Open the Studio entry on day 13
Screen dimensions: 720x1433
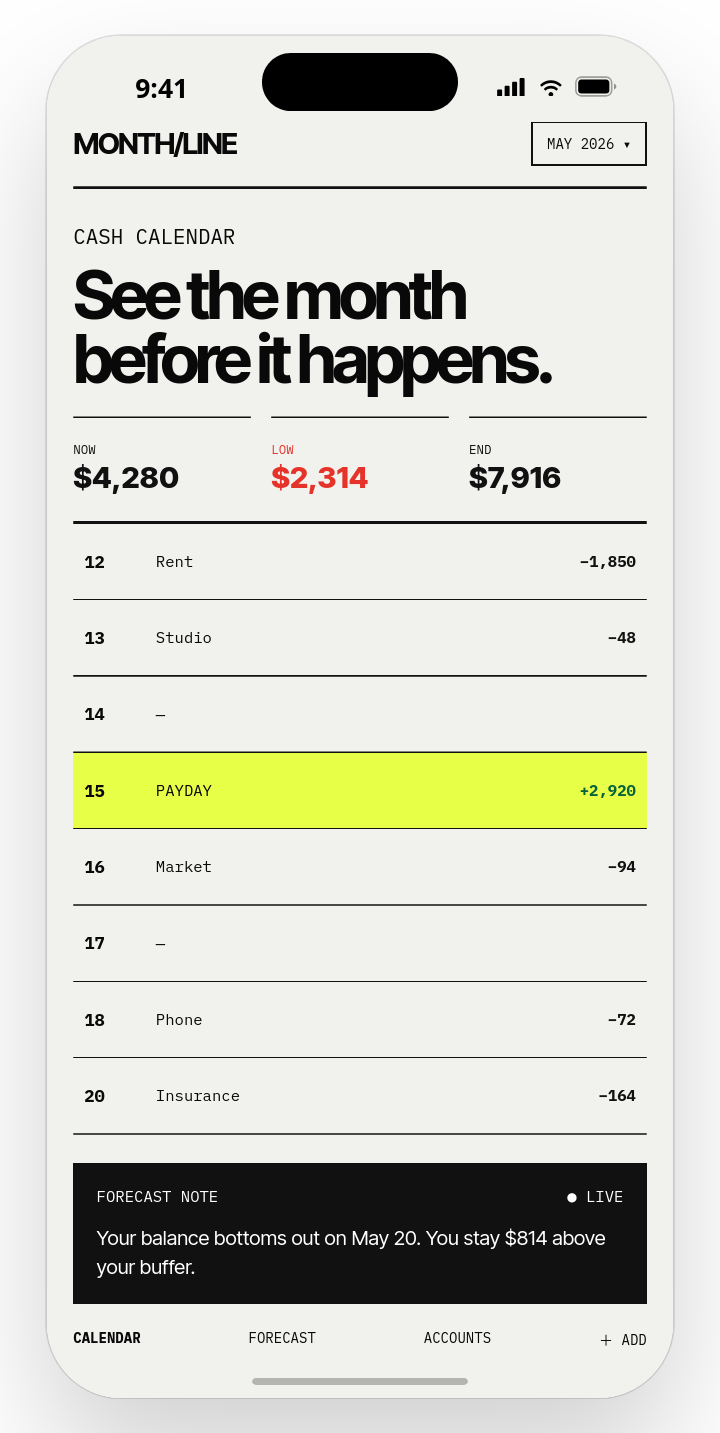coord(360,638)
